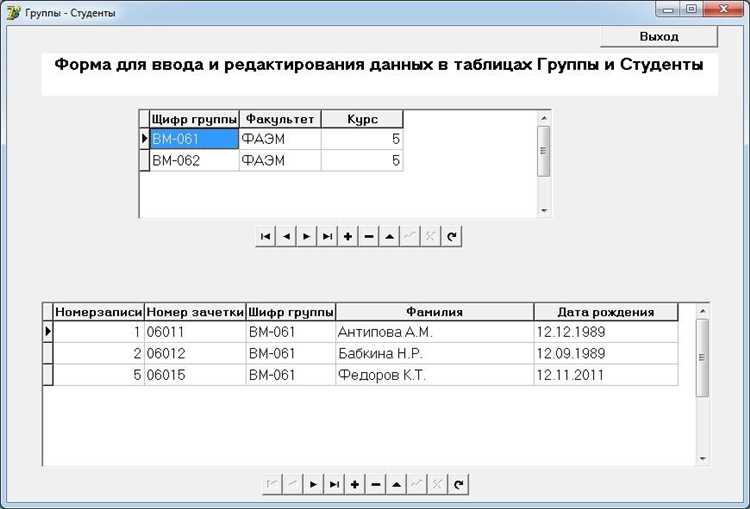Jump to last record in groups navigator

pyautogui.click(x=328, y=236)
